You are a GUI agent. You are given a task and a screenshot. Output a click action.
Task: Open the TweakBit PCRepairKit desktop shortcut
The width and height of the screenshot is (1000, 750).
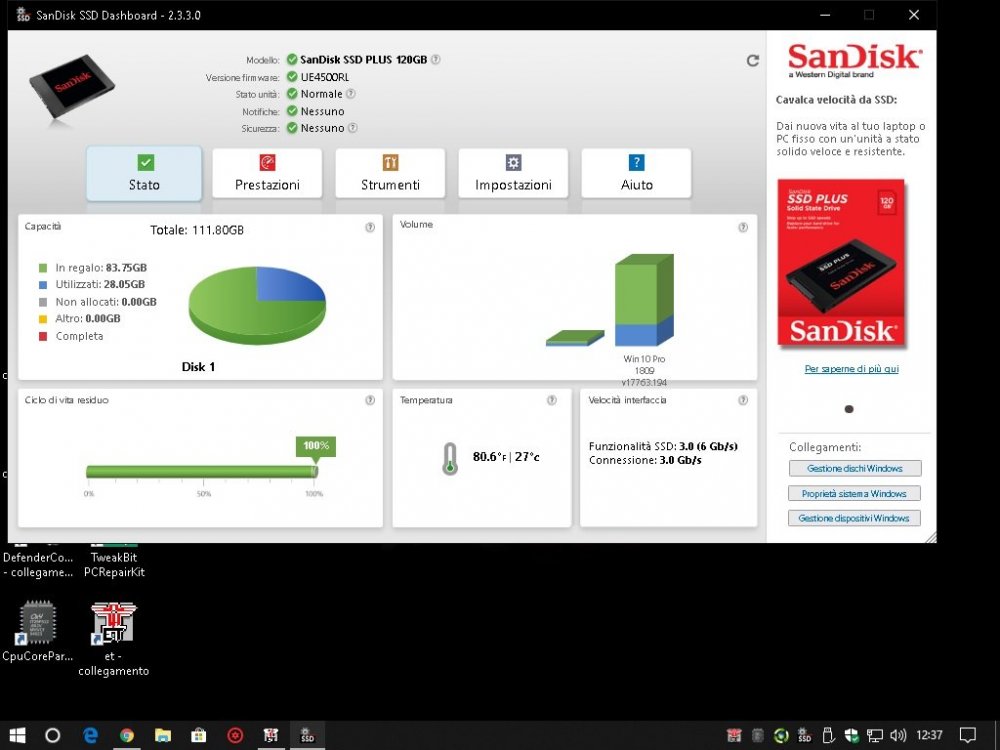[114, 559]
